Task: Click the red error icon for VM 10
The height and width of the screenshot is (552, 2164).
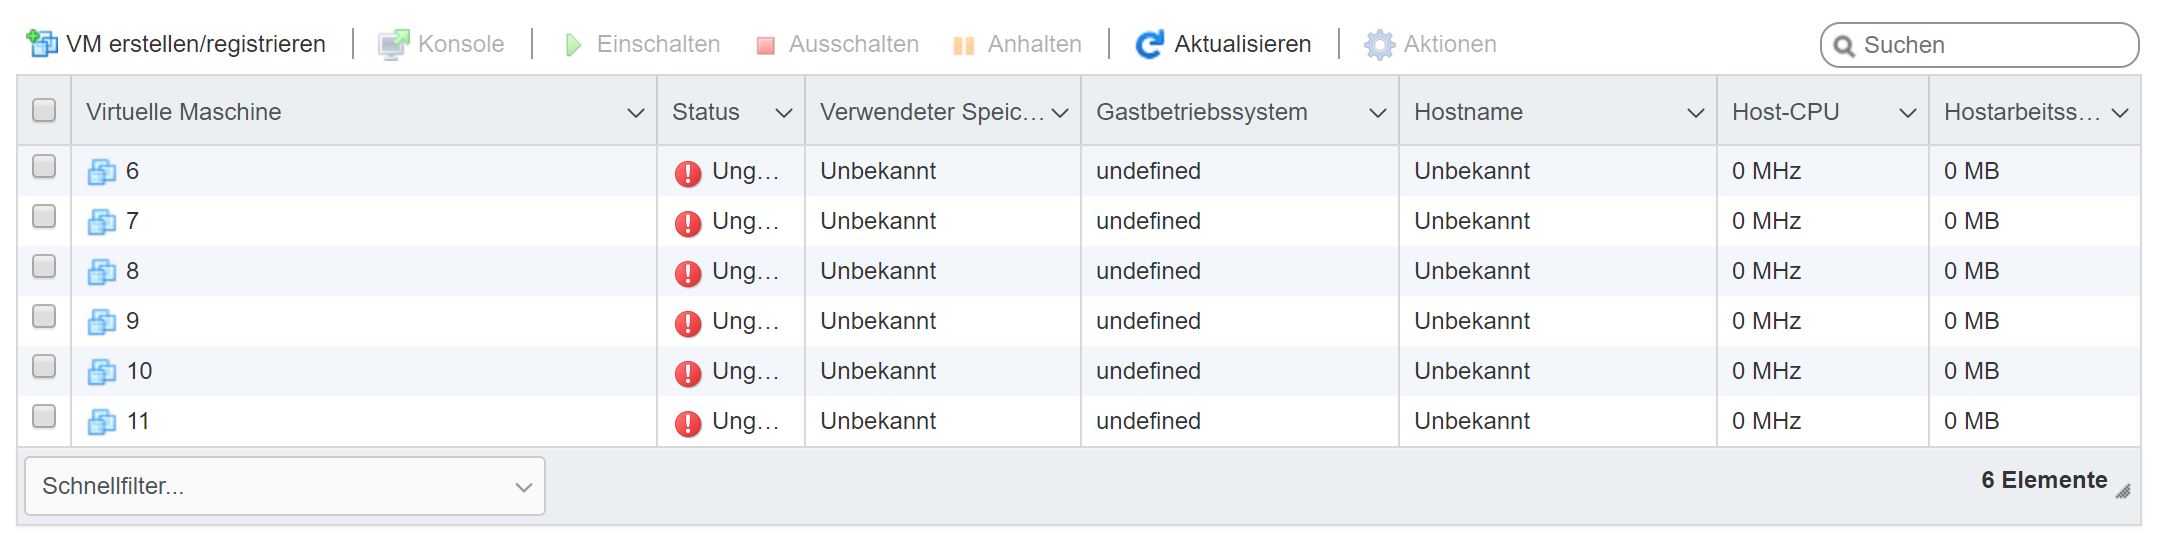Action: 688,373
